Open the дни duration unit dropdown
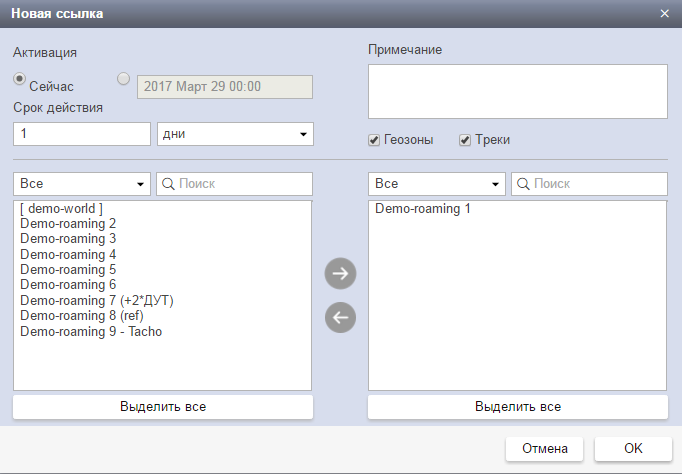This screenshot has width=682, height=474. click(235, 134)
